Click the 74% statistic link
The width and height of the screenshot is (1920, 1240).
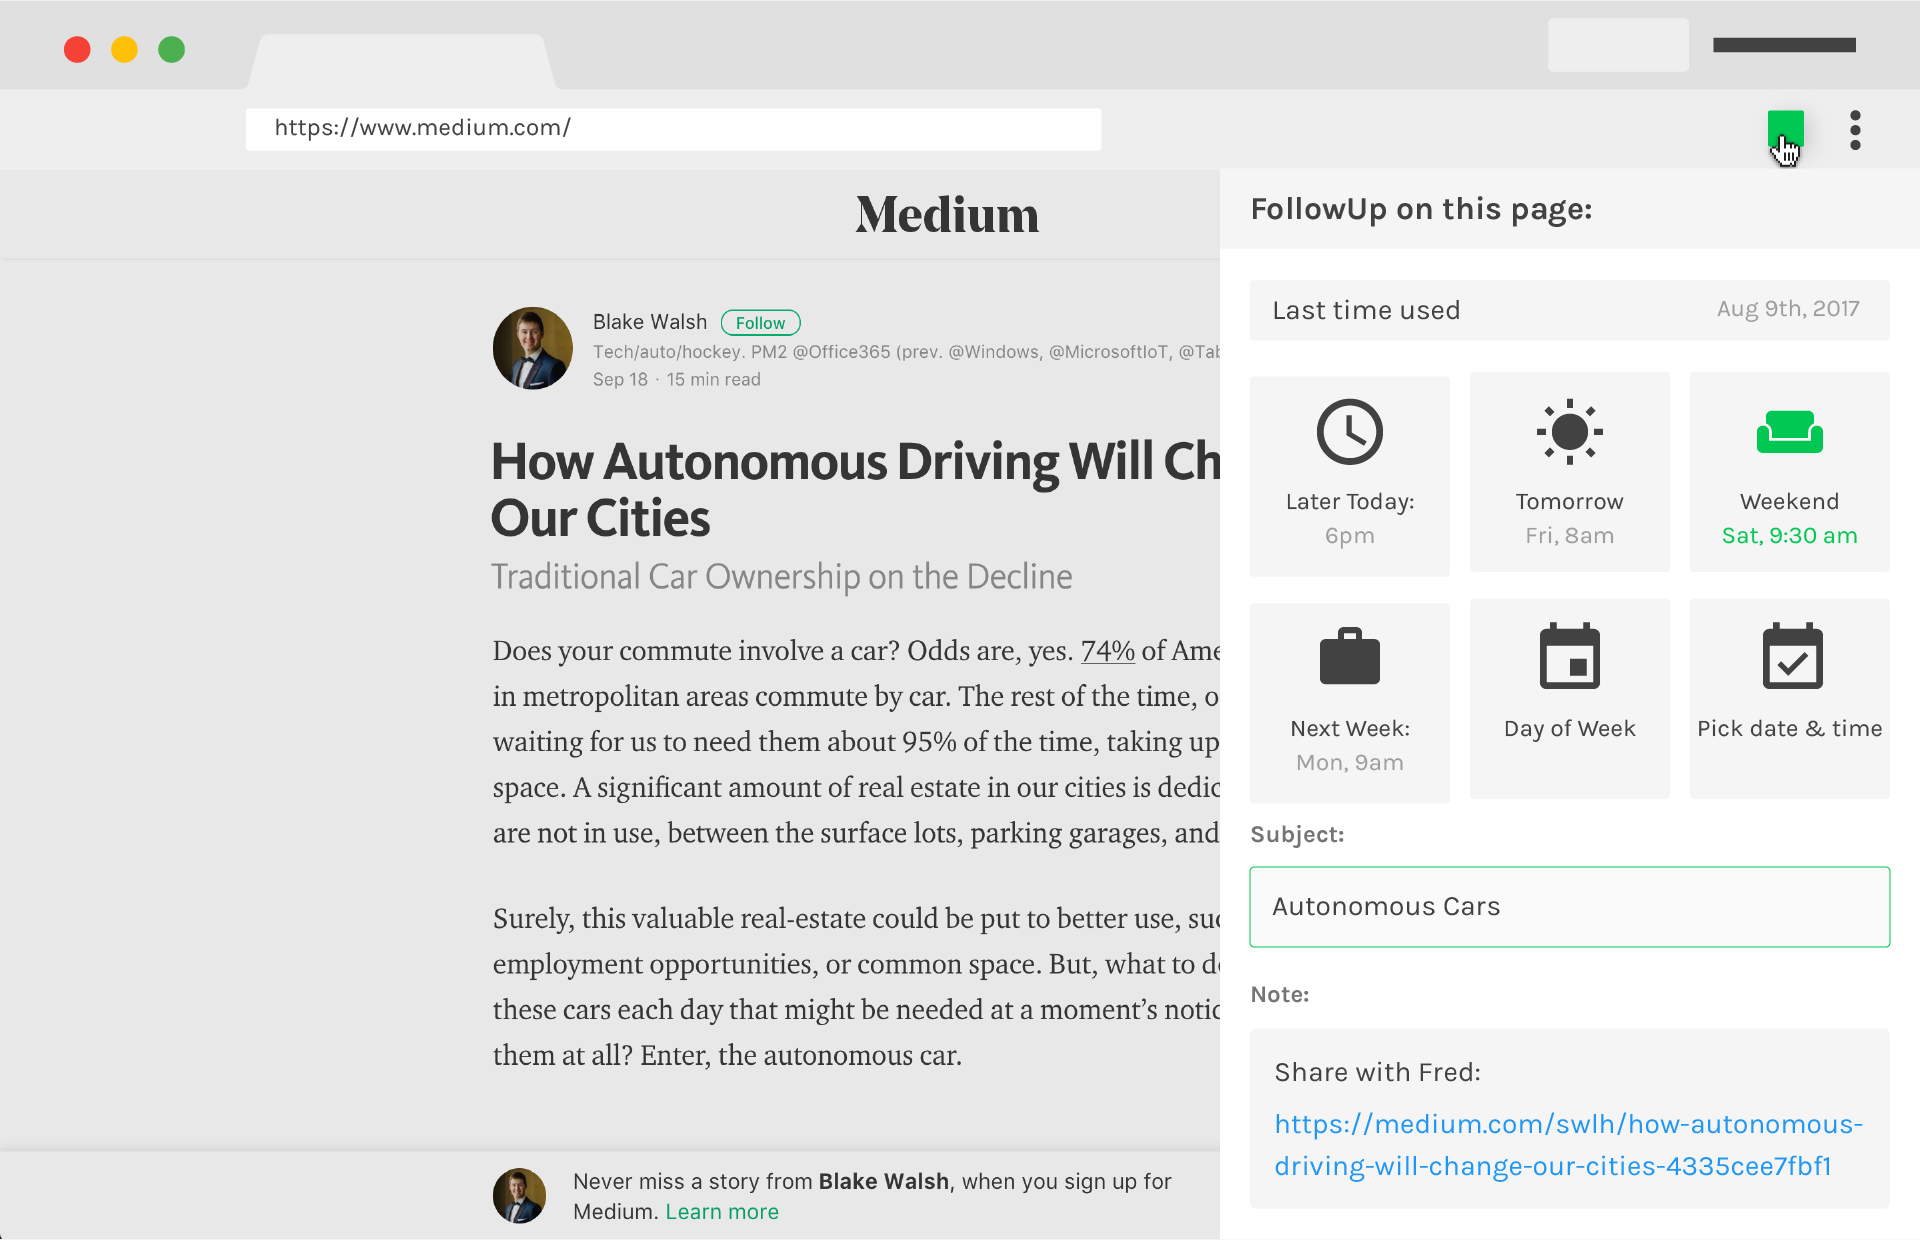(1107, 651)
